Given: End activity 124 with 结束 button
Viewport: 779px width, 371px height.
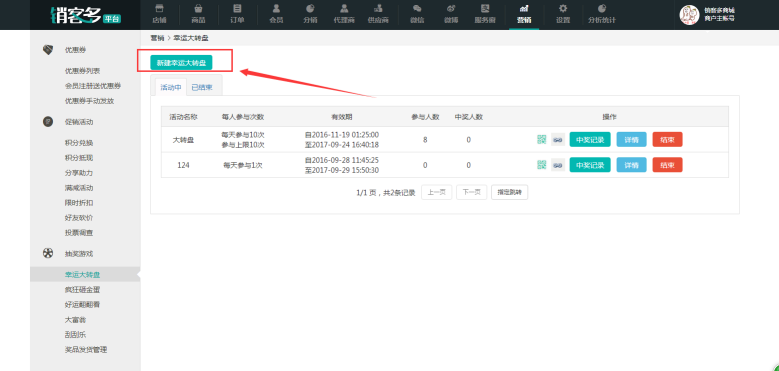Looking at the screenshot, I should pyautogui.click(x=667, y=165).
